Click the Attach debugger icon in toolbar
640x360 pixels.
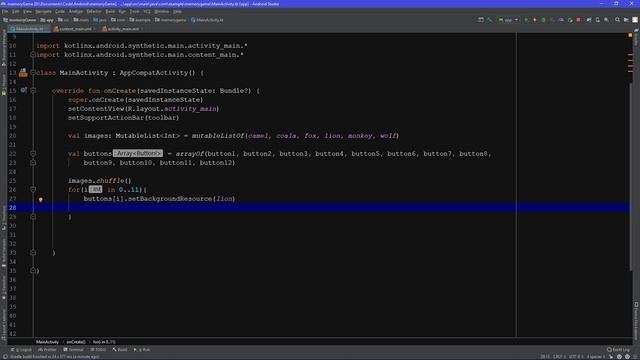coord(570,20)
